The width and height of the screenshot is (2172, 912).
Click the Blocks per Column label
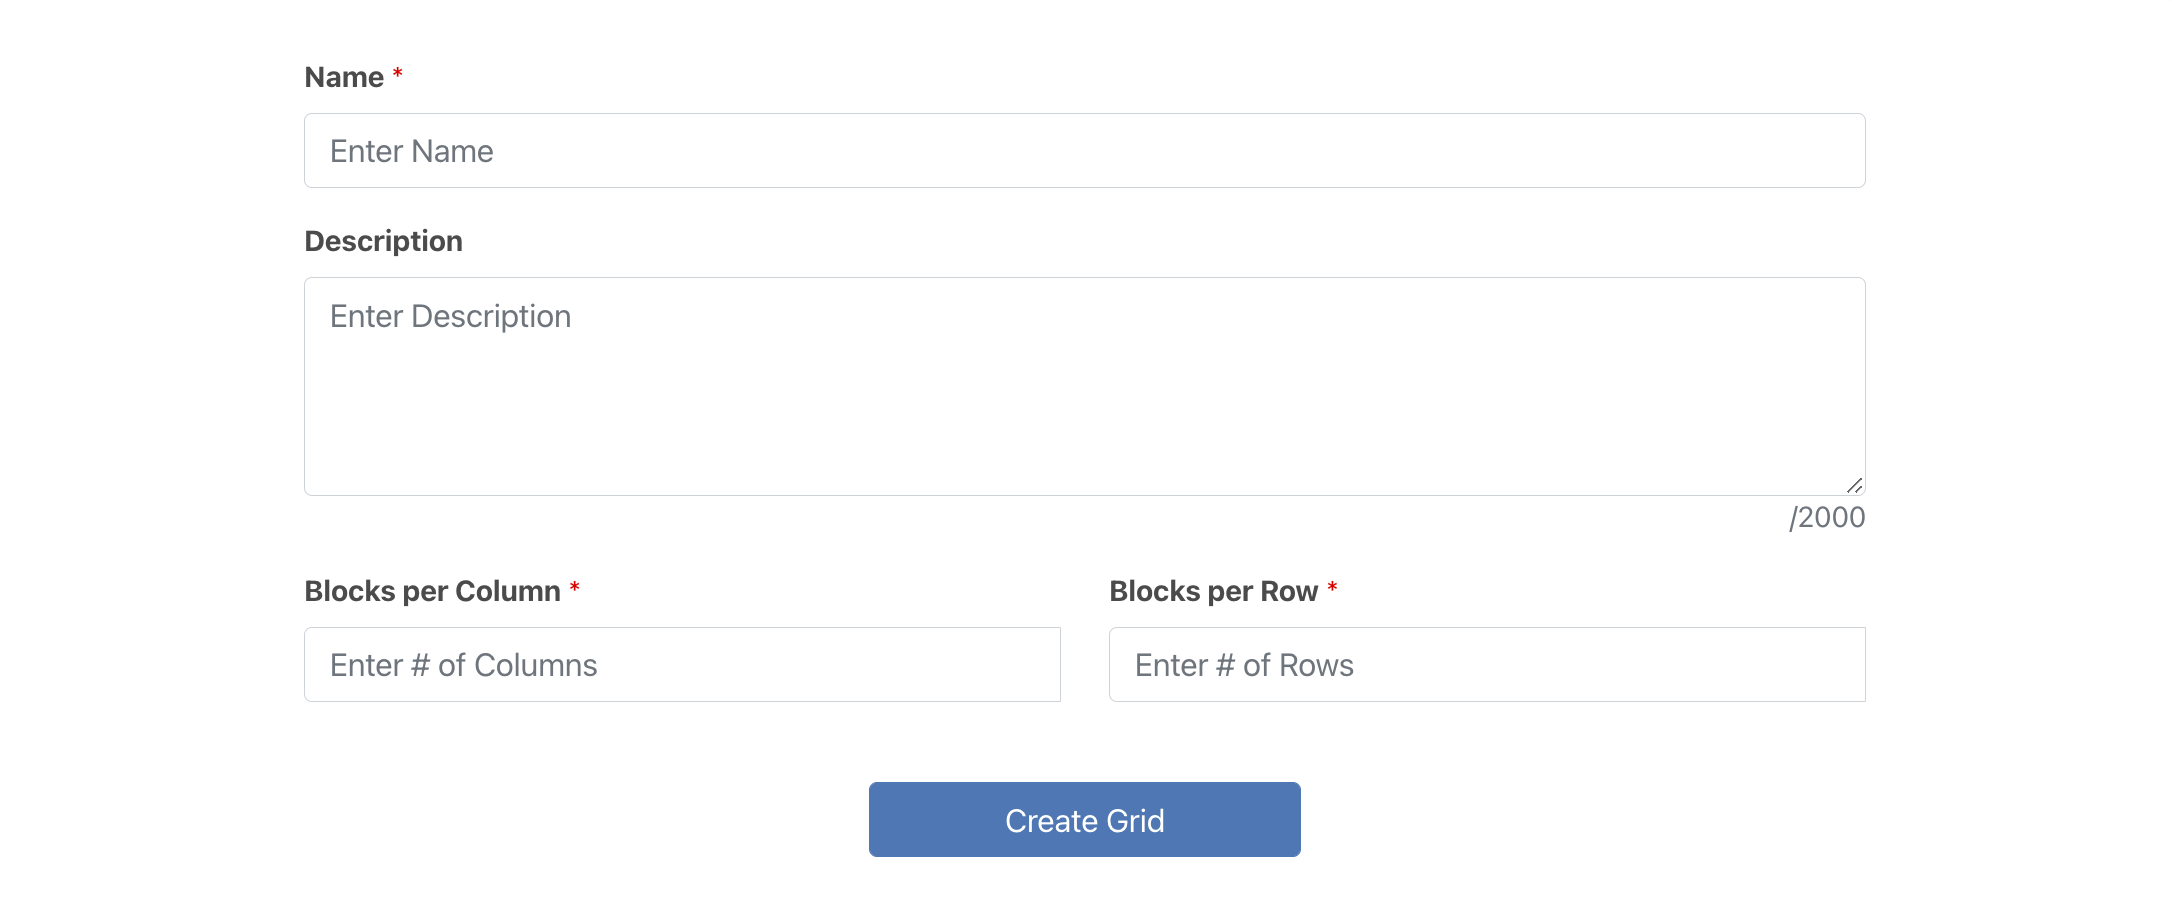(x=432, y=592)
